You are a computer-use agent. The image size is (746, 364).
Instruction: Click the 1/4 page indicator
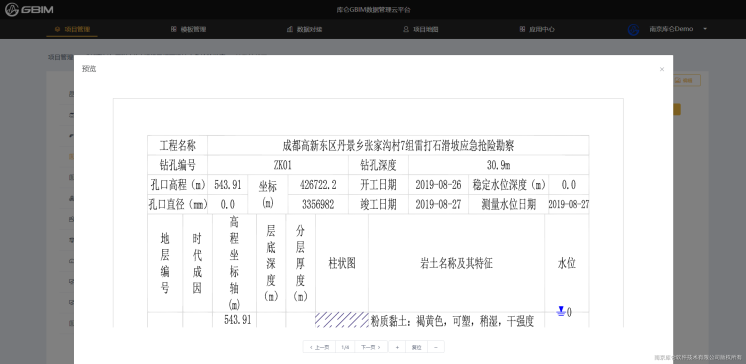click(345, 347)
